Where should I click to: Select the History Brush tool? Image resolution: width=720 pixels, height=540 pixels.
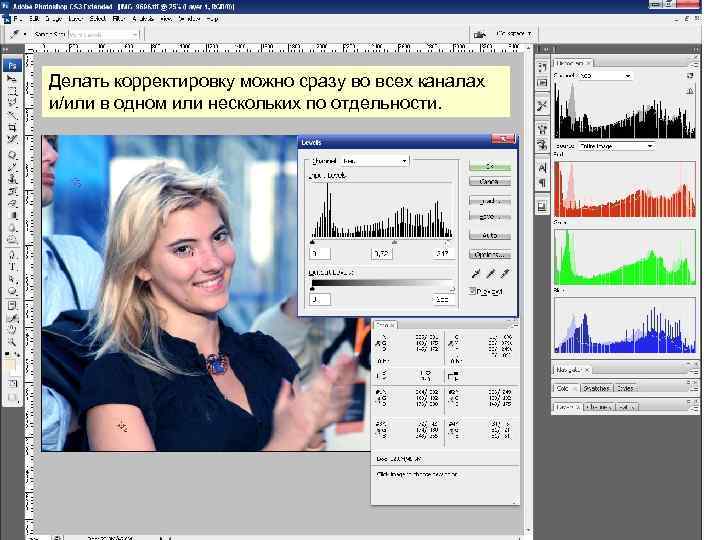click(x=12, y=191)
